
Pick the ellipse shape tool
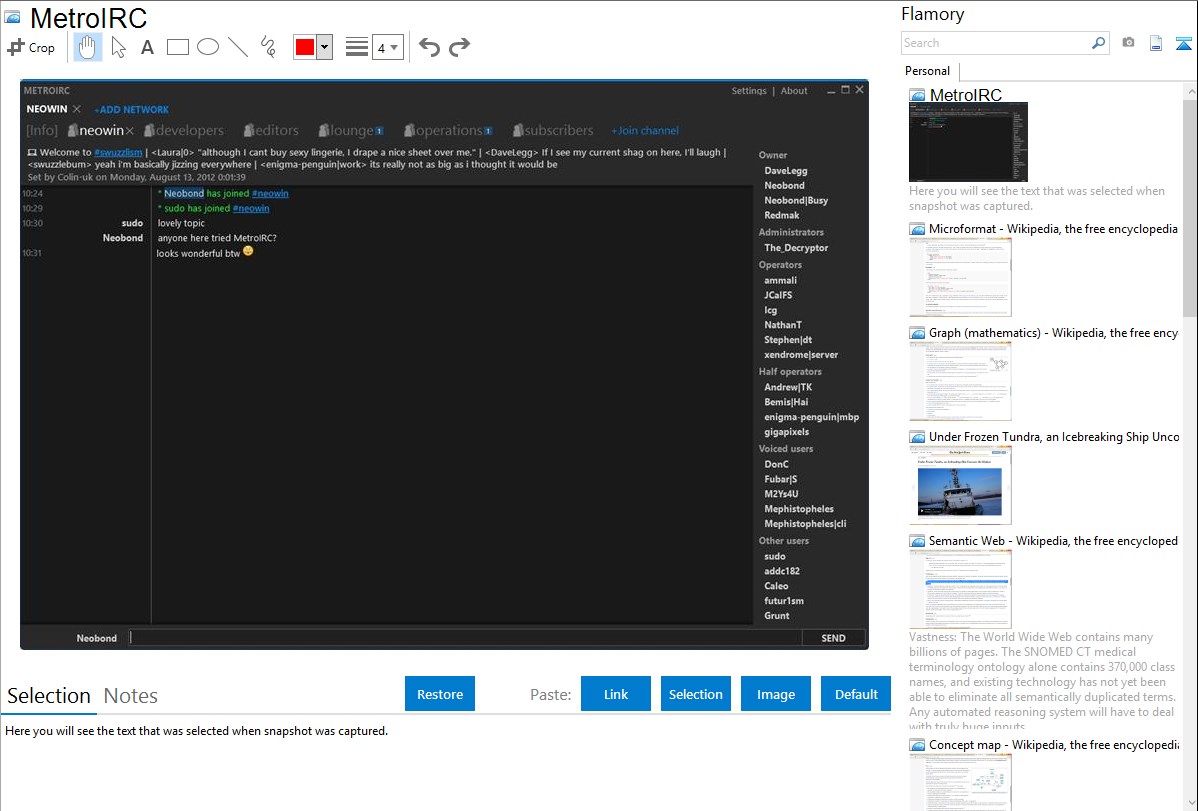208,47
